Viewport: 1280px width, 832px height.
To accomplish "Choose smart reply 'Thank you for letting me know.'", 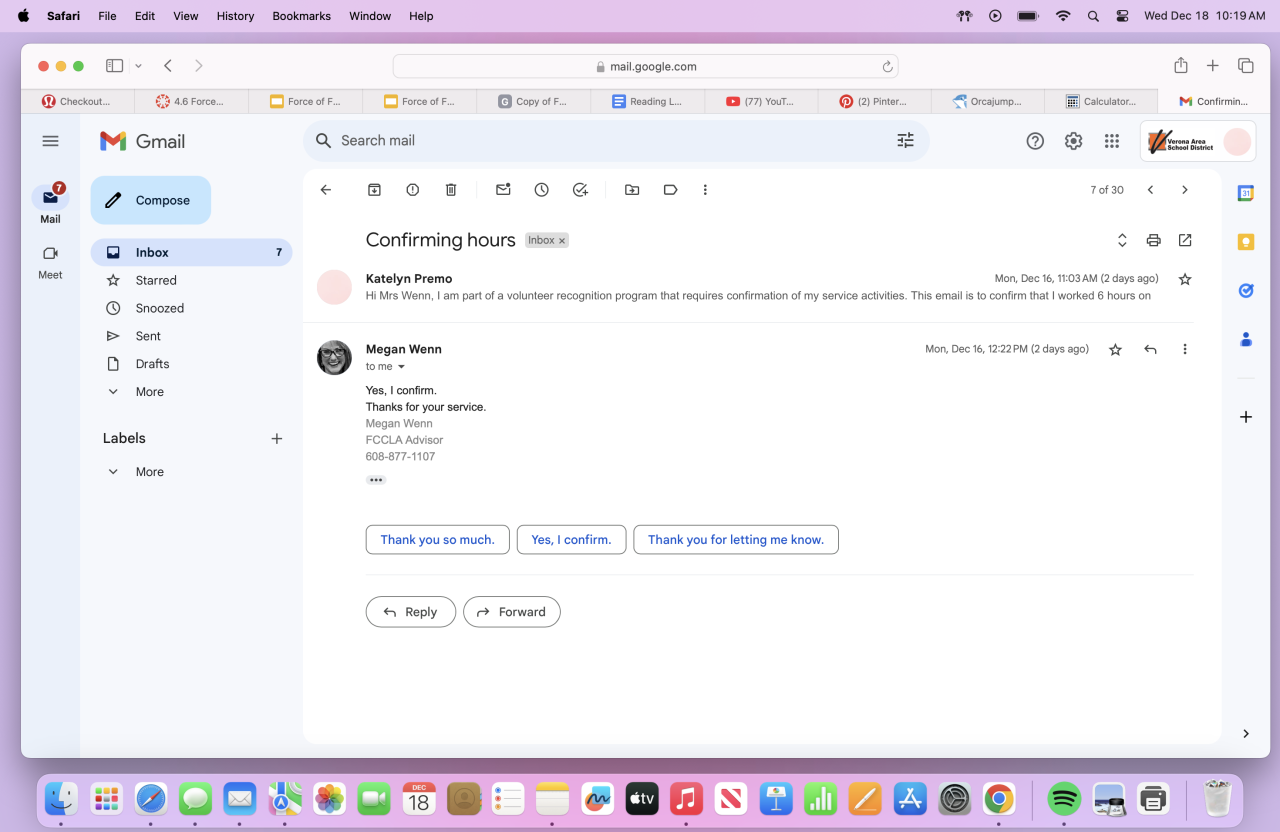I will [x=736, y=540].
